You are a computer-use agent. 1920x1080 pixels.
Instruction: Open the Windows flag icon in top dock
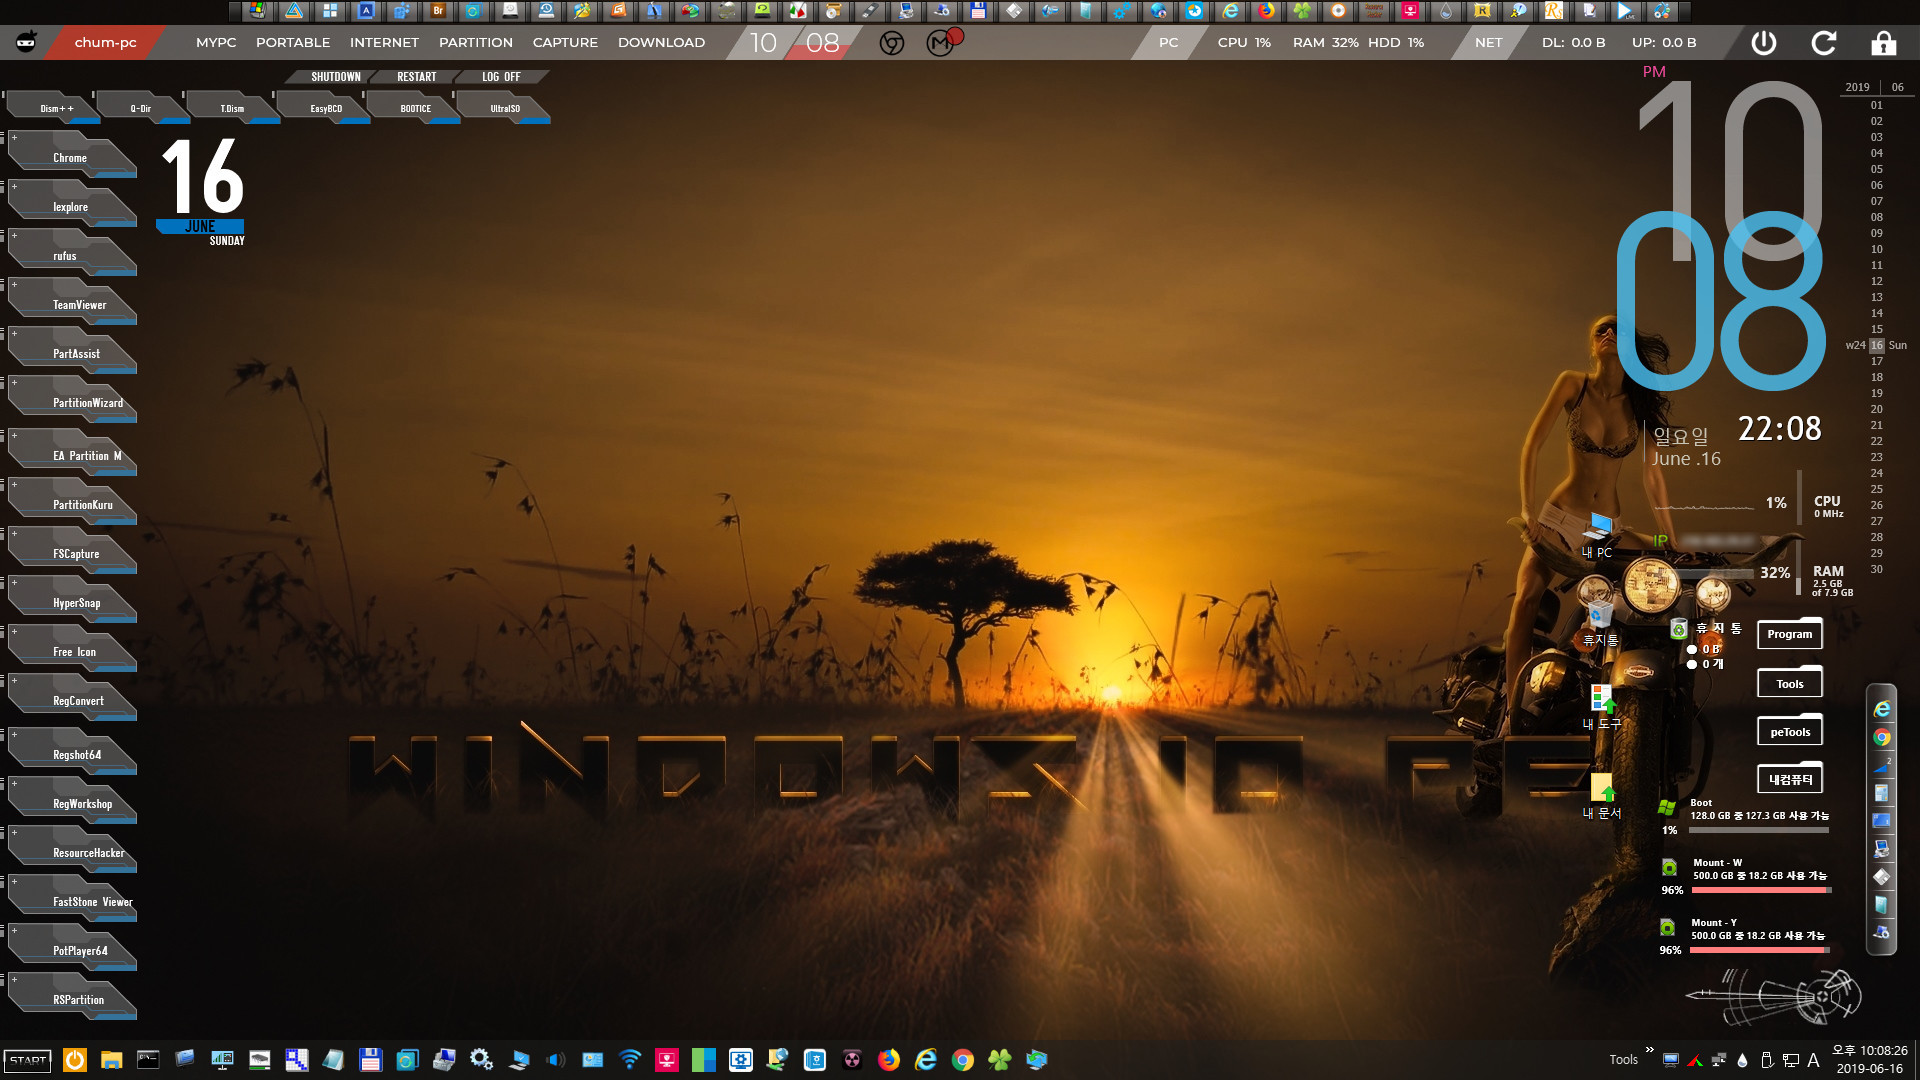coord(258,11)
